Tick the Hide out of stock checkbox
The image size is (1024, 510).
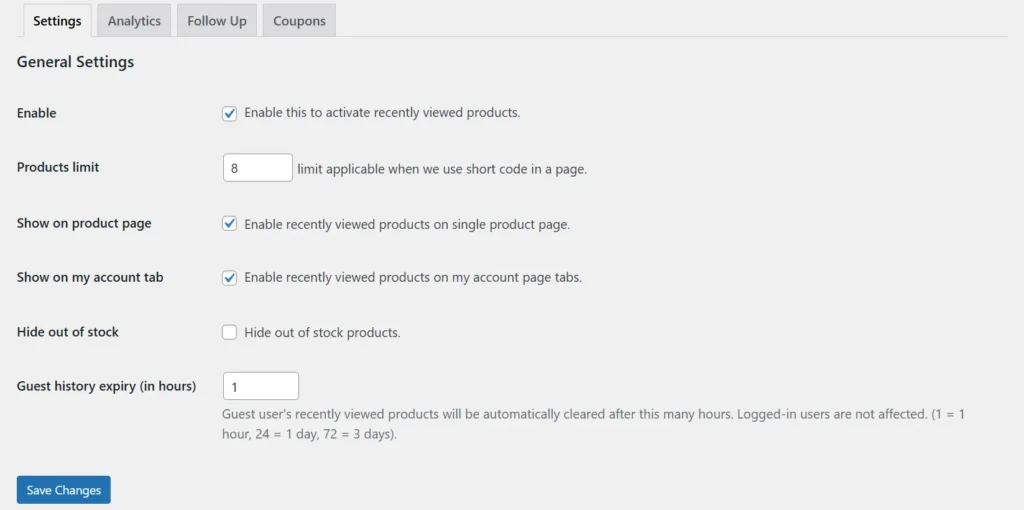pyautogui.click(x=229, y=333)
